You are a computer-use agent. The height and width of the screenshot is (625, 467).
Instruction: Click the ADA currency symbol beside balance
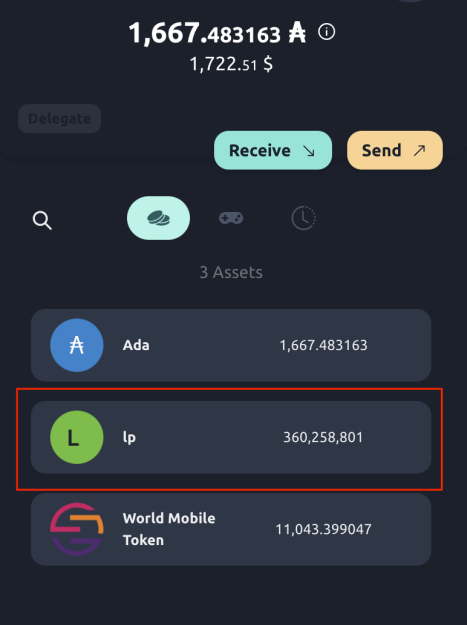point(297,33)
